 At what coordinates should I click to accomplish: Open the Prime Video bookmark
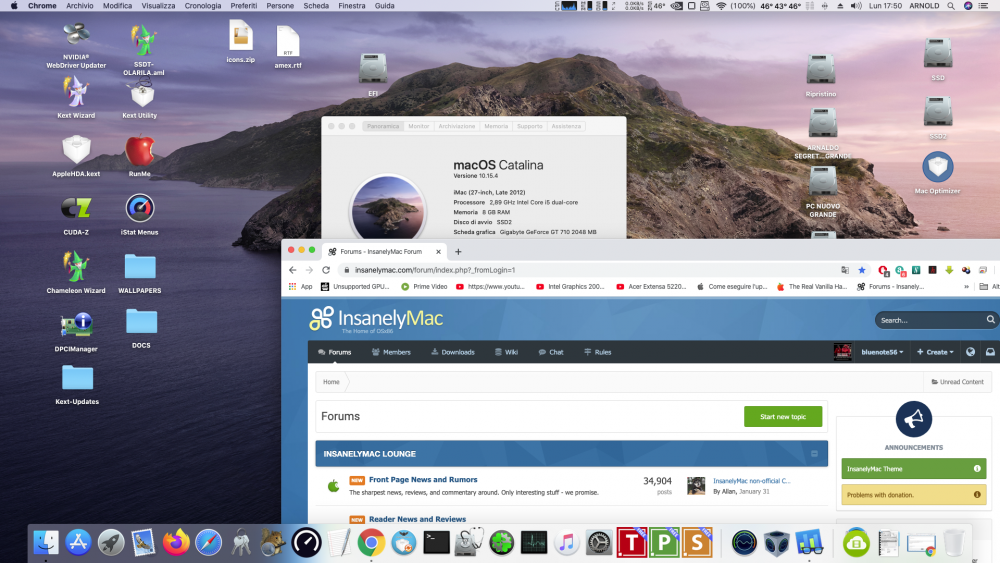424,286
